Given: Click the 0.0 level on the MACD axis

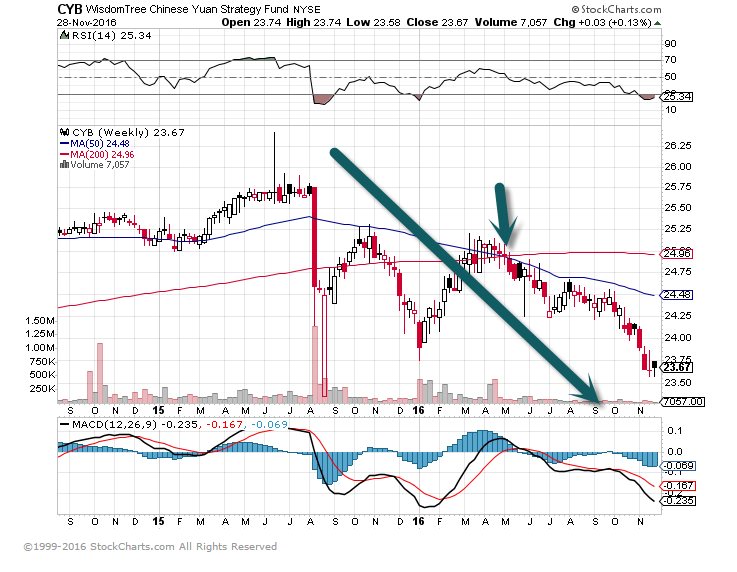Looking at the screenshot, I should point(674,452).
